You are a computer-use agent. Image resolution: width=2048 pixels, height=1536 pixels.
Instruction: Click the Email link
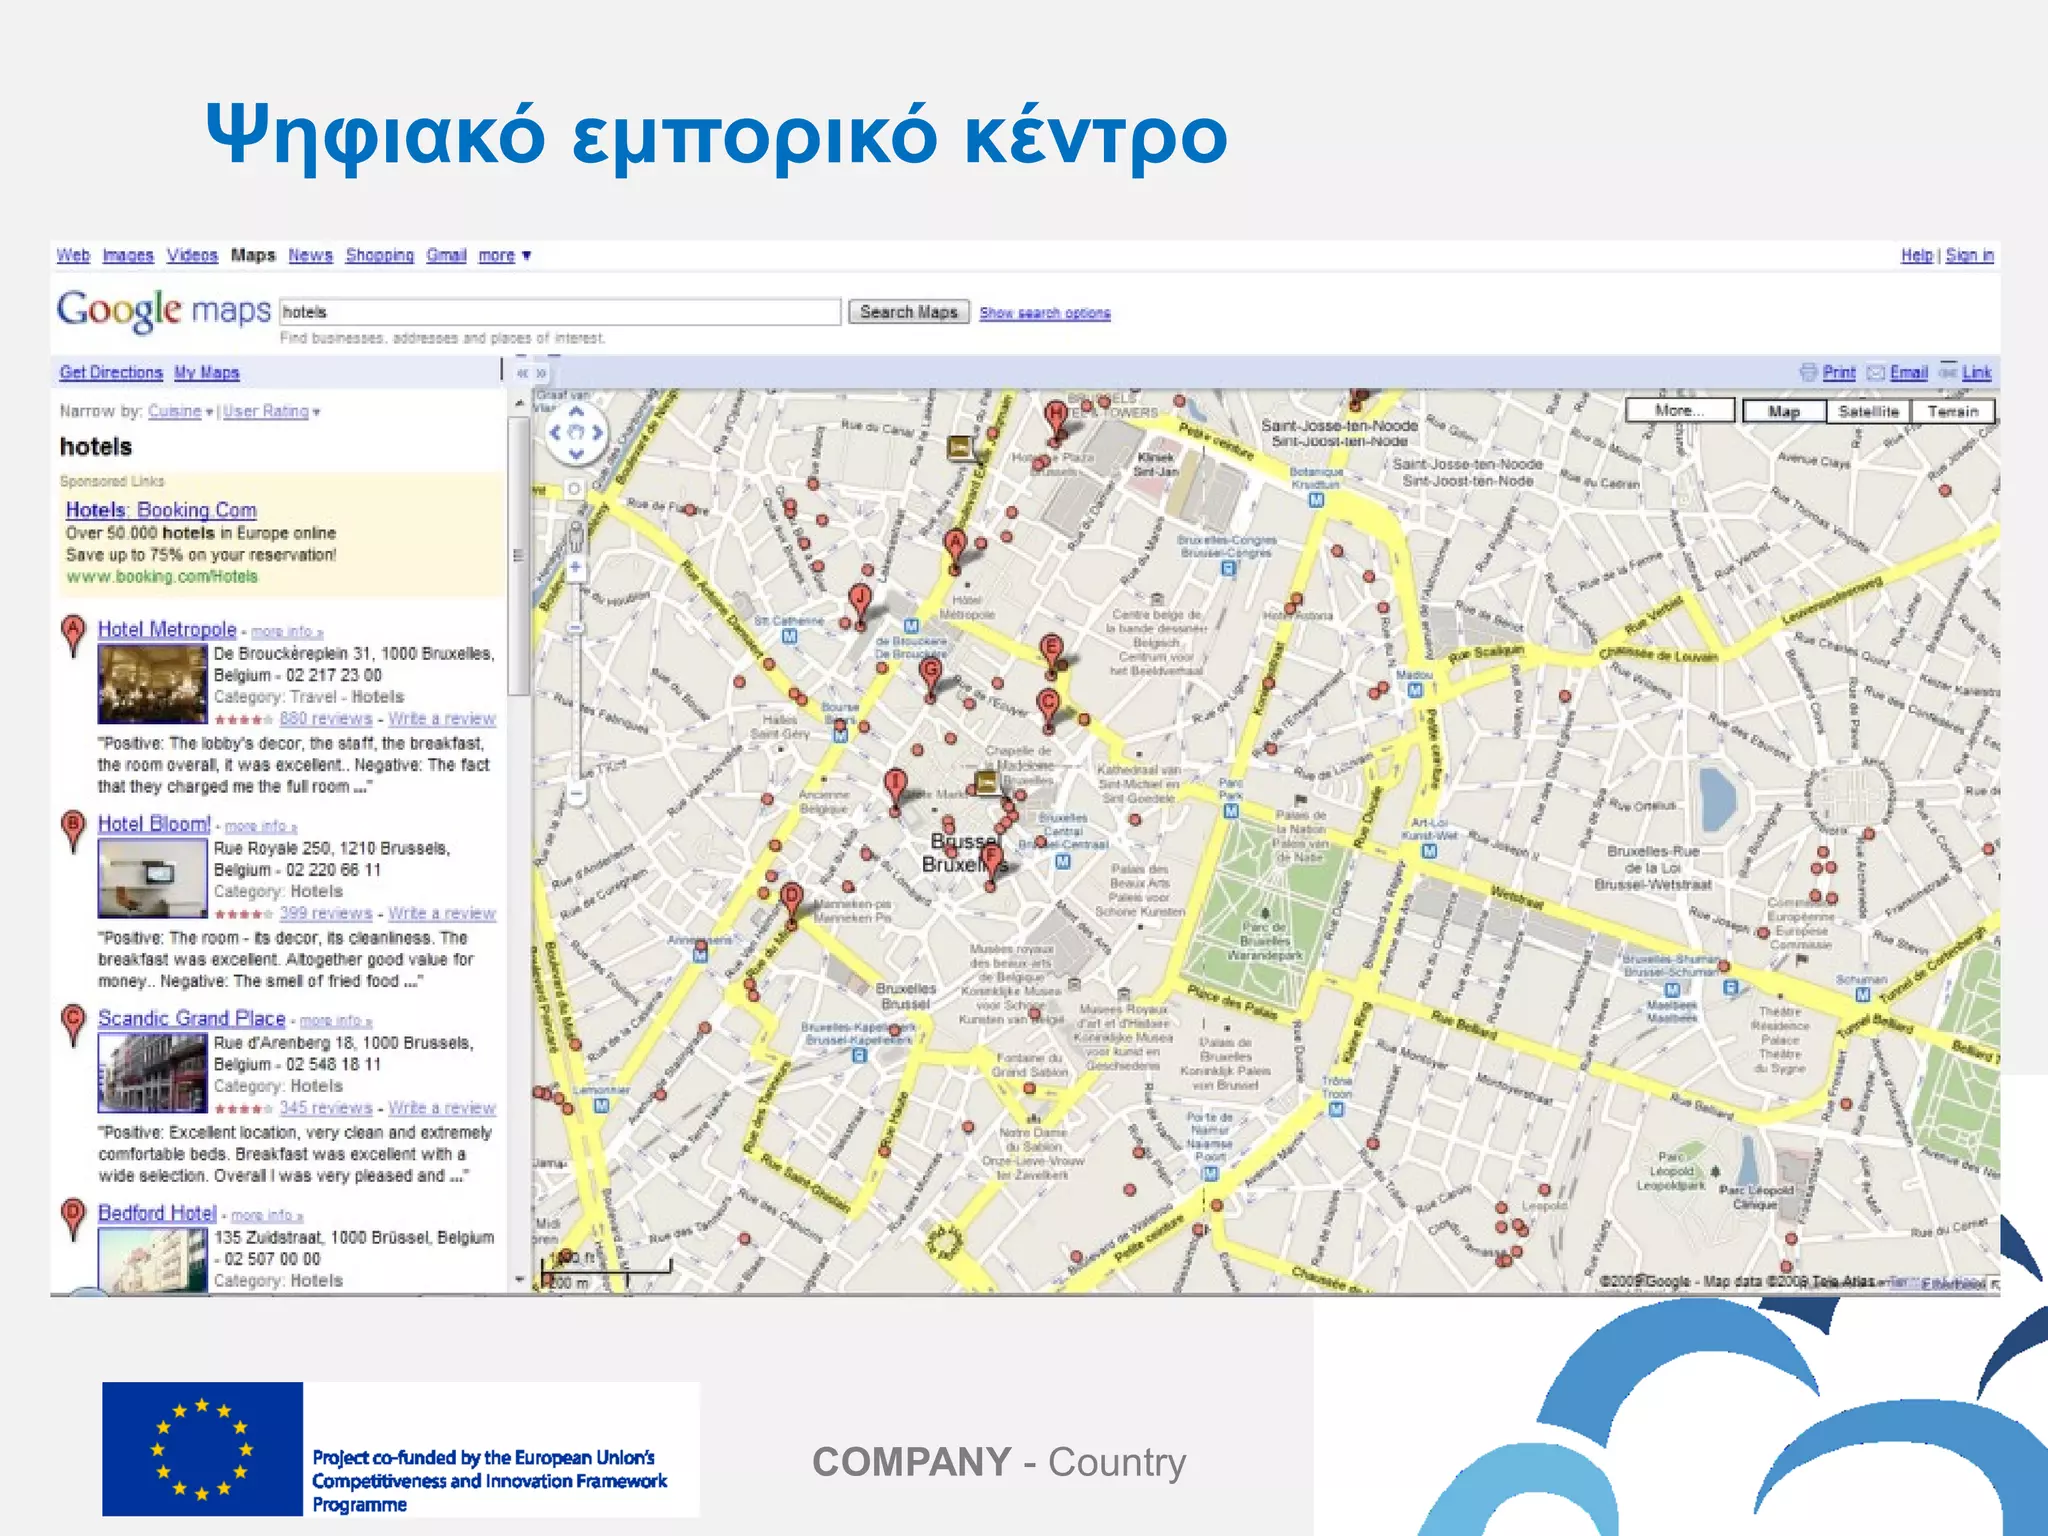coord(1908,372)
